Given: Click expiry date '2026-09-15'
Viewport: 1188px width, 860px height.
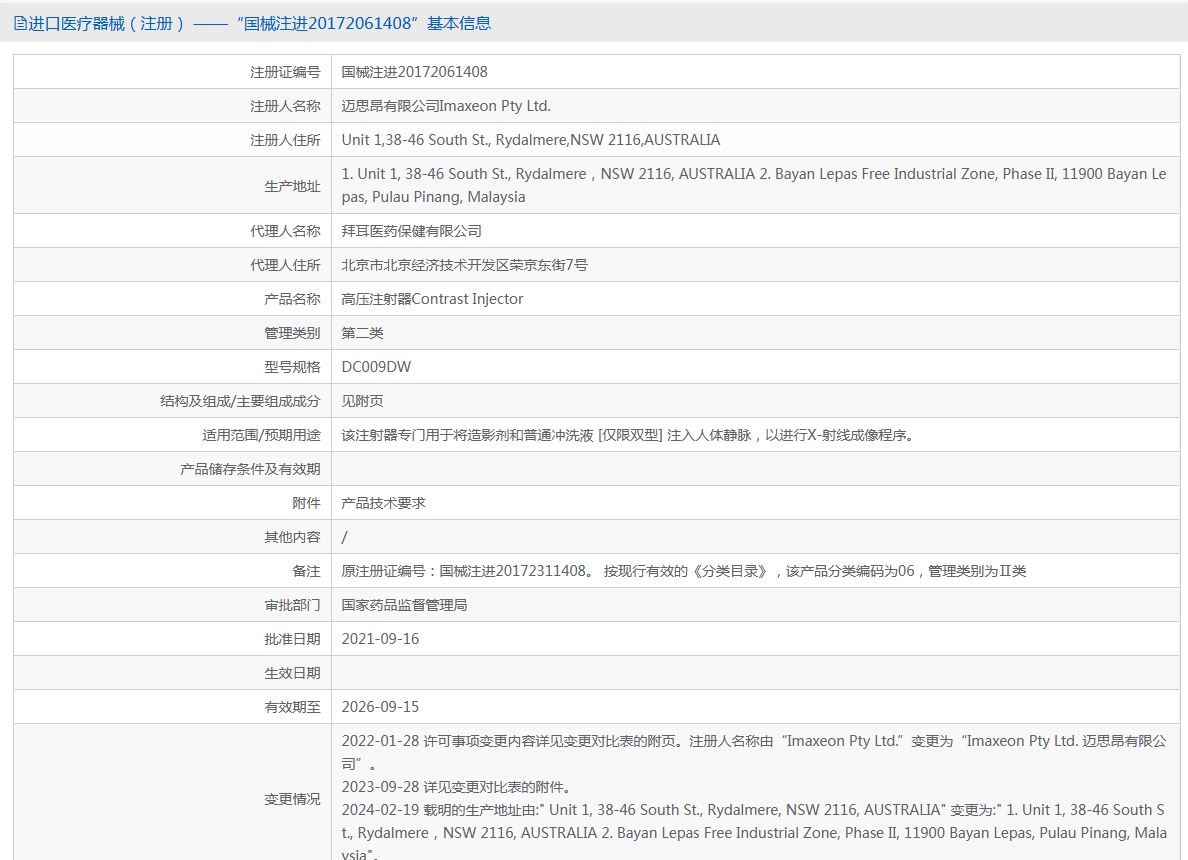Looking at the screenshot, I should (x=380, y=708).
